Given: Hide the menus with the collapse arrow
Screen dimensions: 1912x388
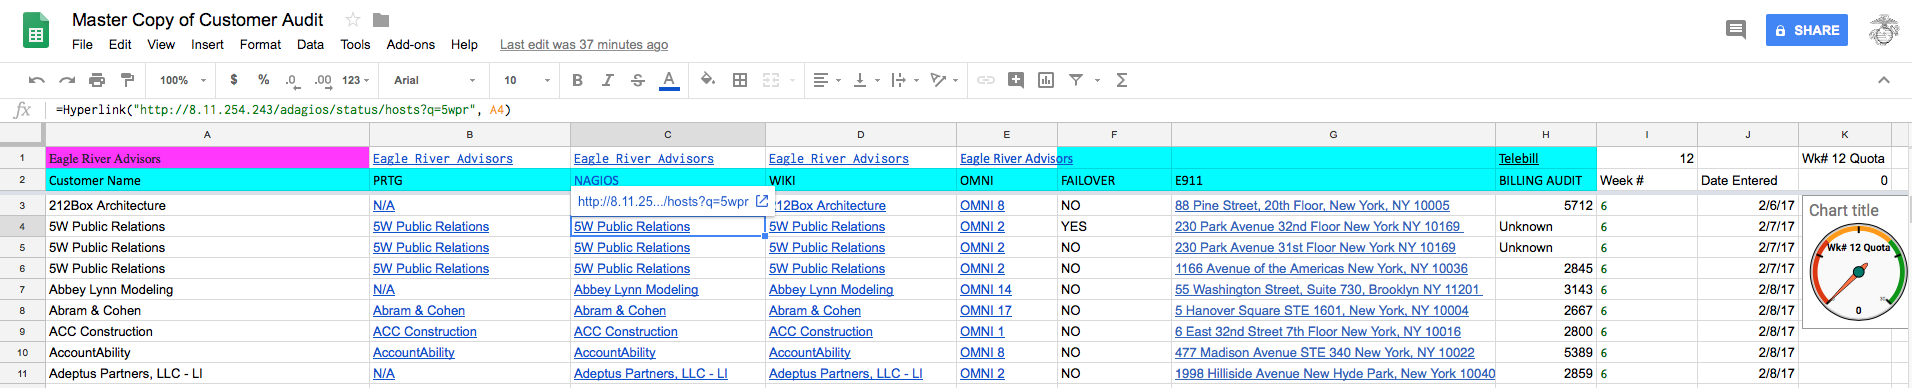Looking at the screenshot, I should 1884,80.
